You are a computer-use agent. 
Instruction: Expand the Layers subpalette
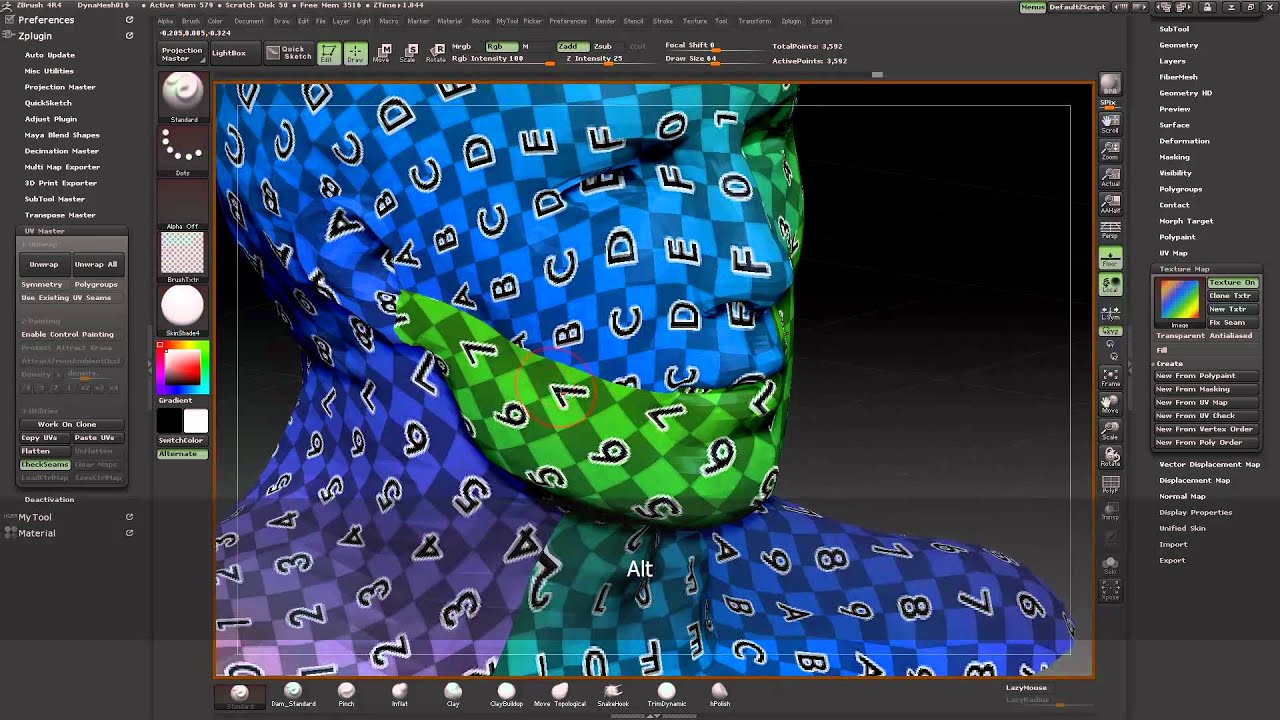pos(1172,61)
